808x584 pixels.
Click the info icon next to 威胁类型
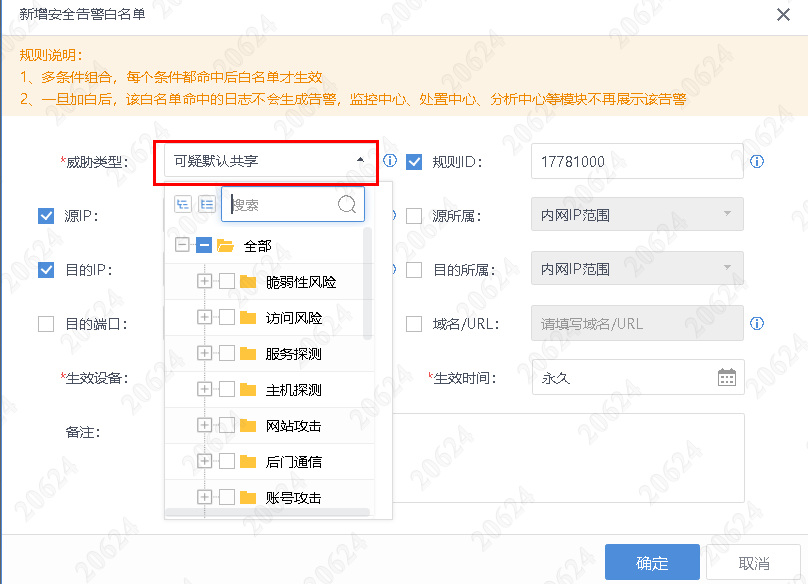pyautogui.click(x=390, y=161)
